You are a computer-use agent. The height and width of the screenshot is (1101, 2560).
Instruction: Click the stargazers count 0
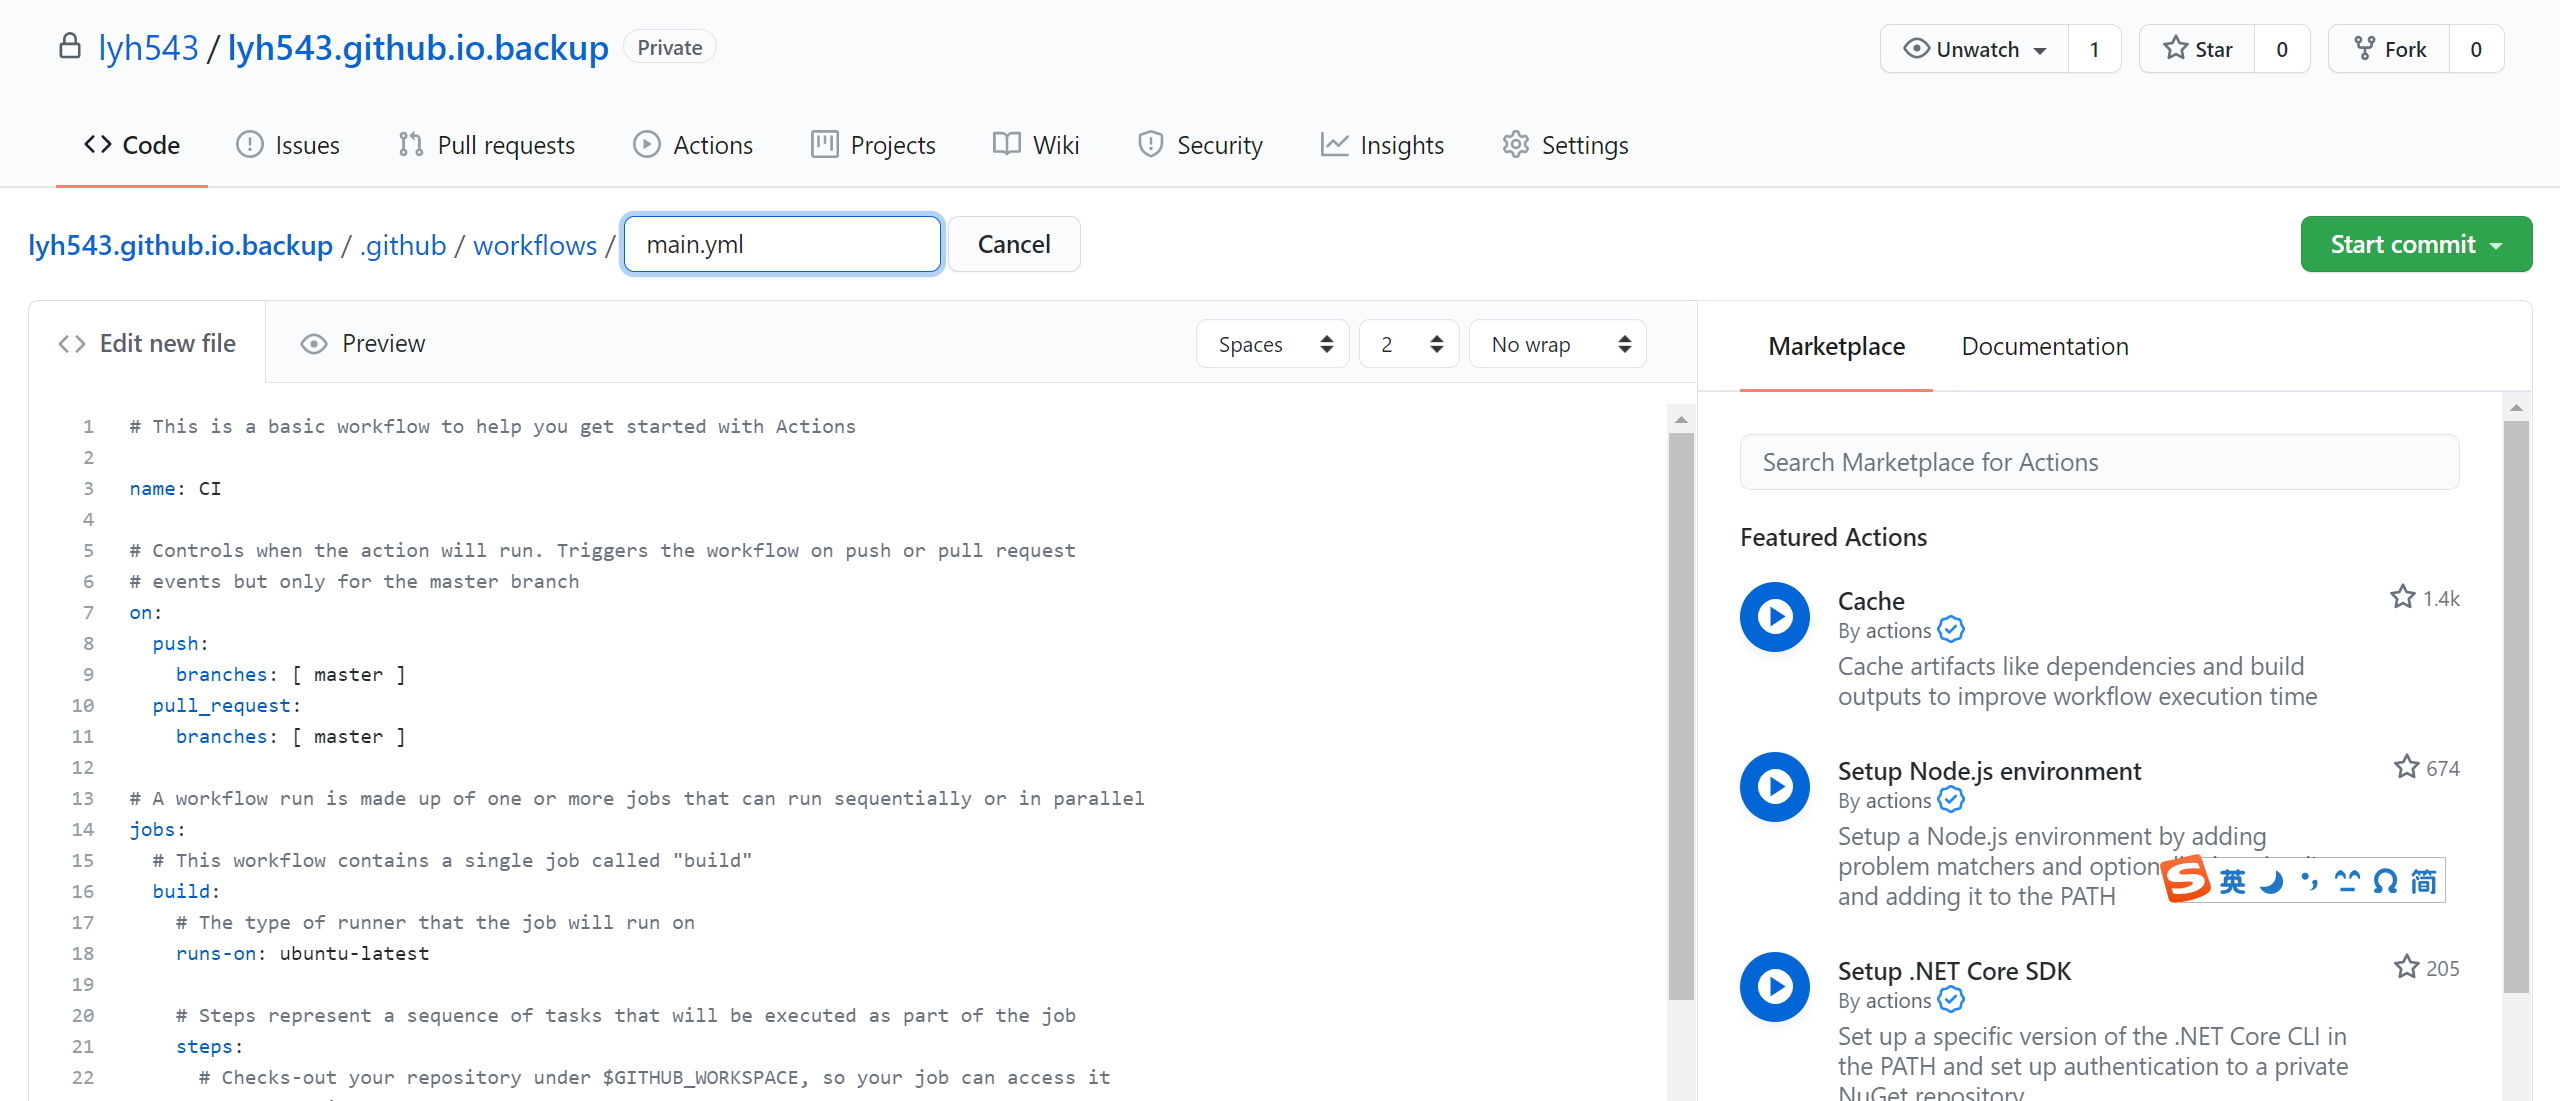(2282, 49)
